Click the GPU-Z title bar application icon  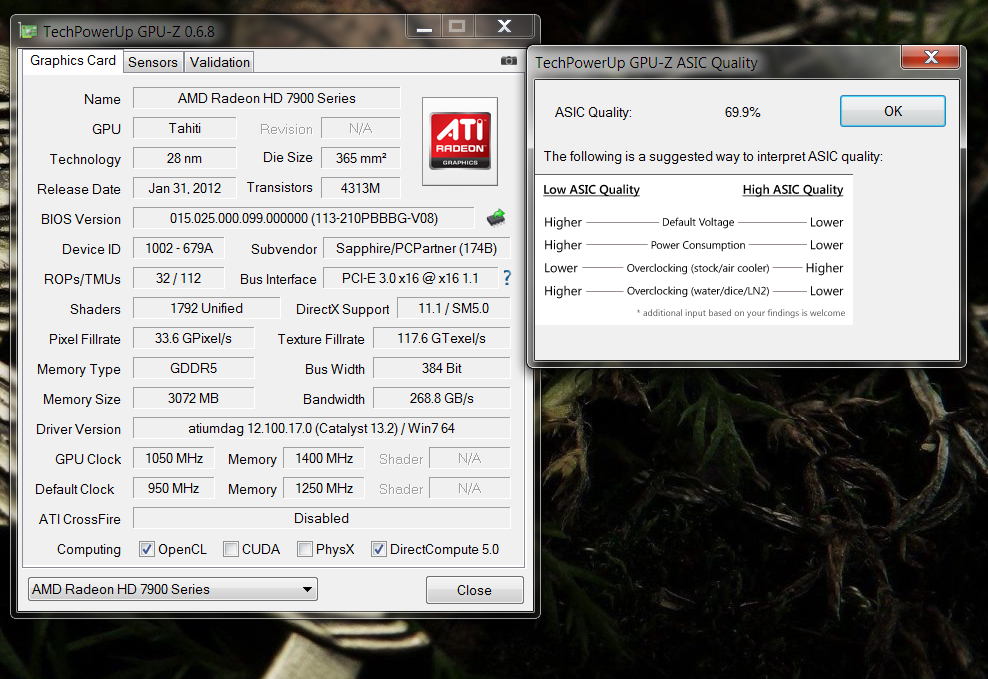28,30
